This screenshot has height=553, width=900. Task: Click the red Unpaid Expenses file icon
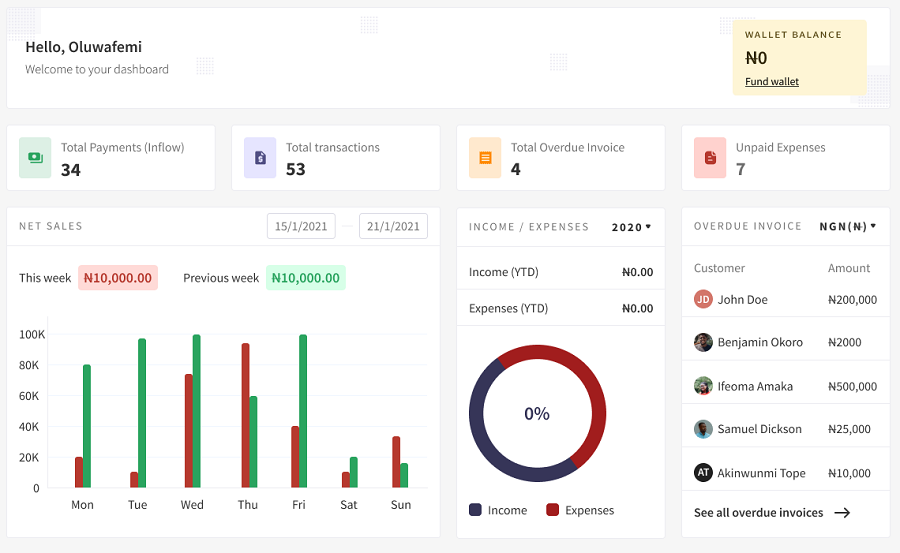pos(710,157)
